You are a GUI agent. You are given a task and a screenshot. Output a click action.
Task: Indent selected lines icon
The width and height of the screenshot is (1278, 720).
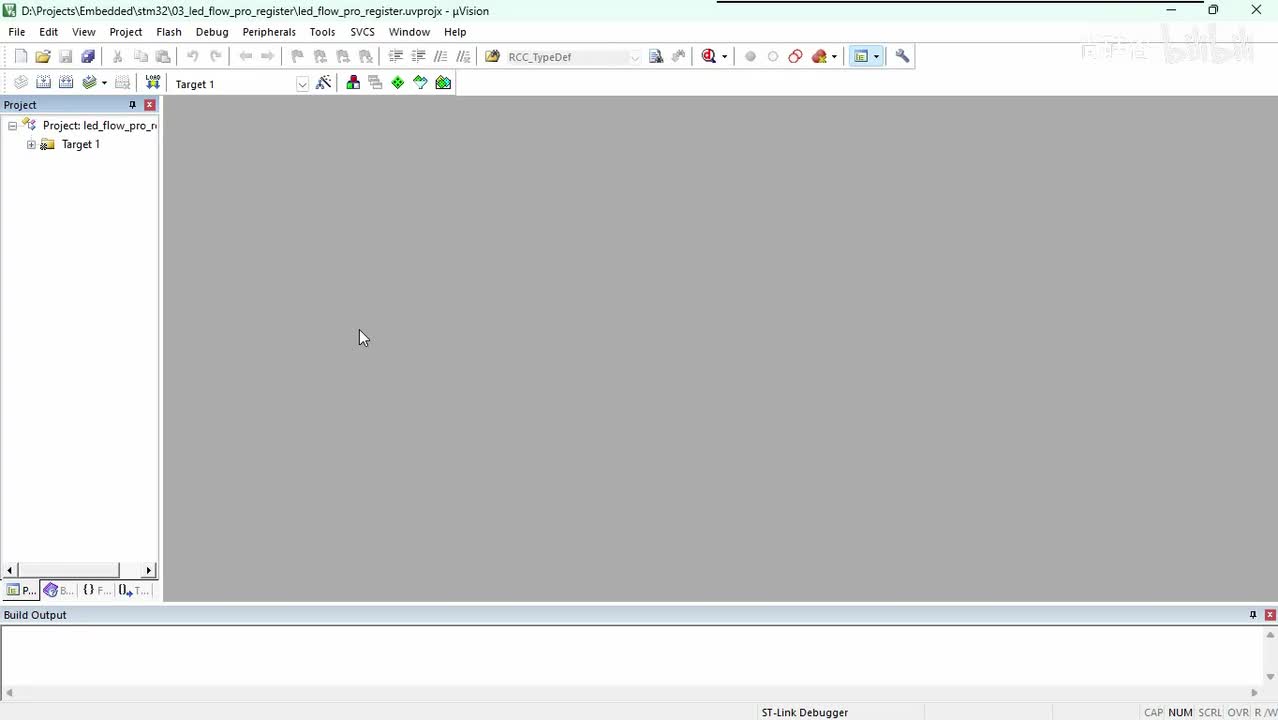pos(395,57)
